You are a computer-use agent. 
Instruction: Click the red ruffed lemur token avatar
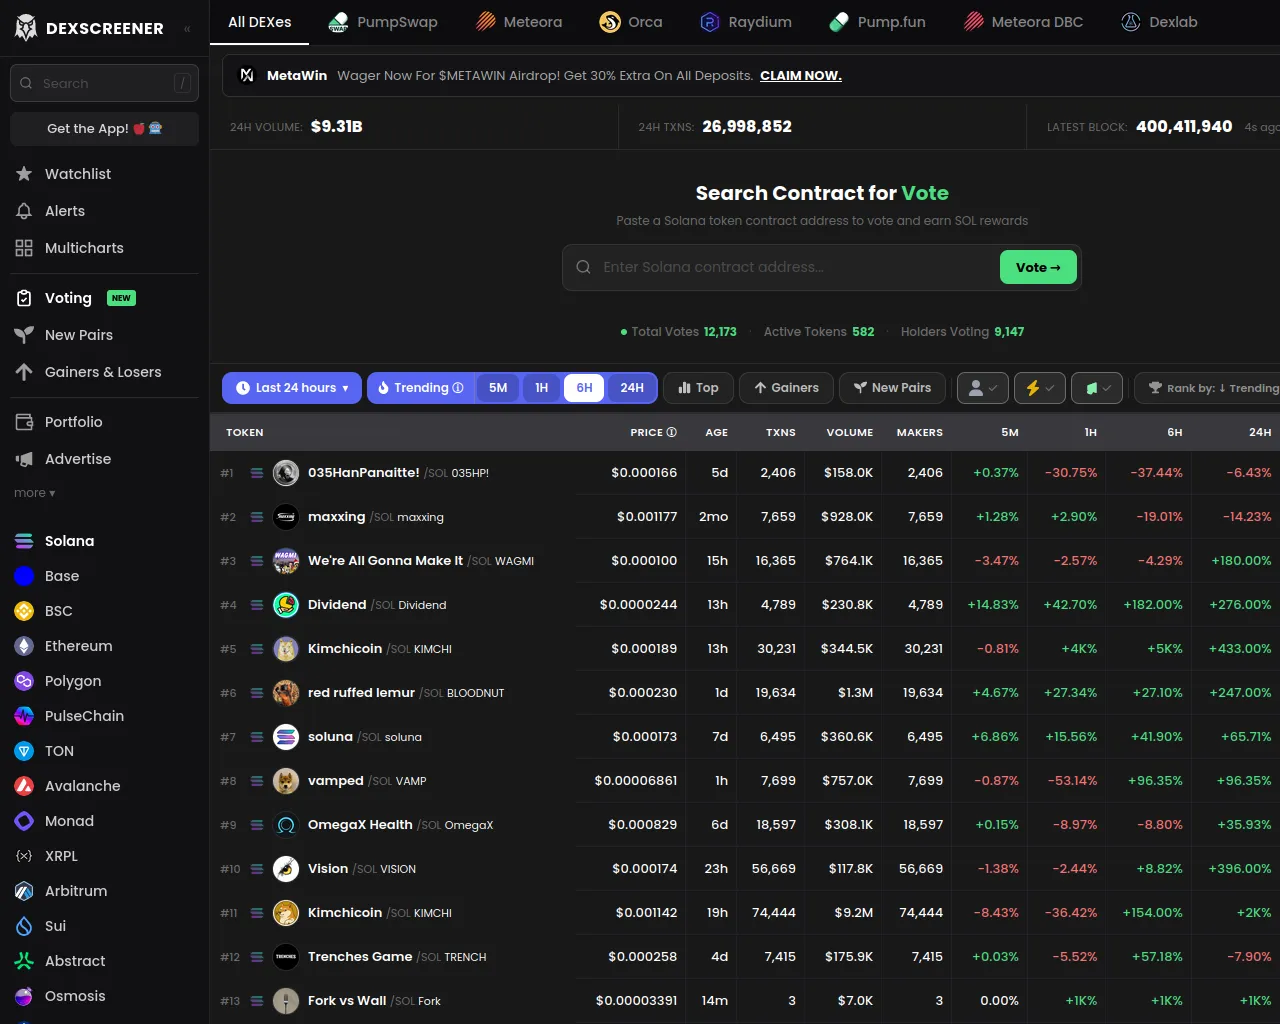click(286, 693)
